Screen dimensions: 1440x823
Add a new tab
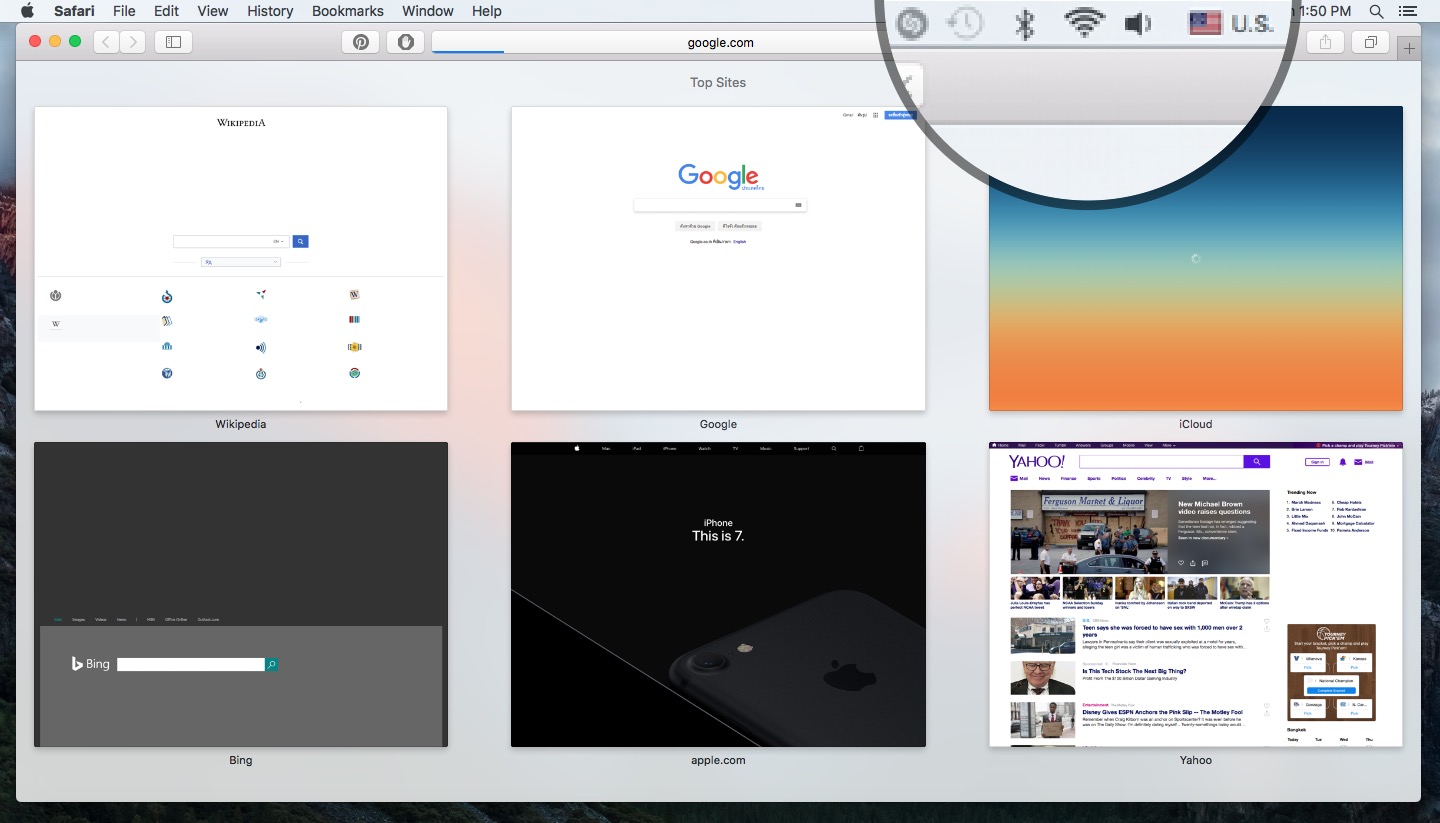tap(1410, 48)
